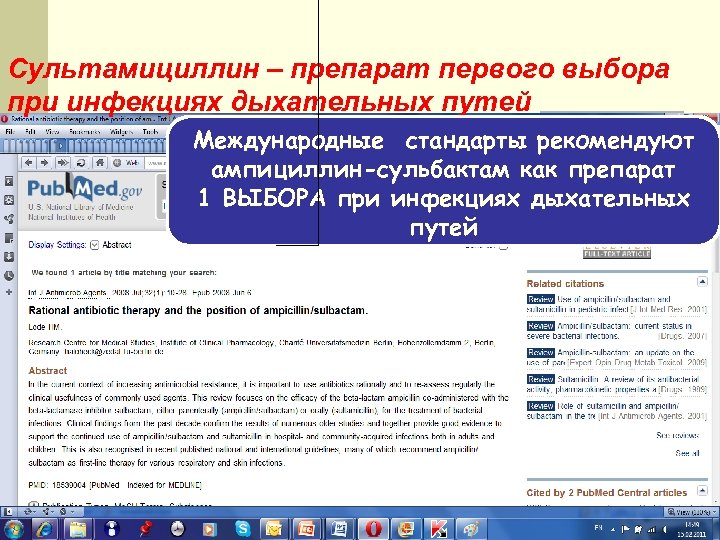
Task: Select the active tab in the tab bar
Action: coord(60,146)
